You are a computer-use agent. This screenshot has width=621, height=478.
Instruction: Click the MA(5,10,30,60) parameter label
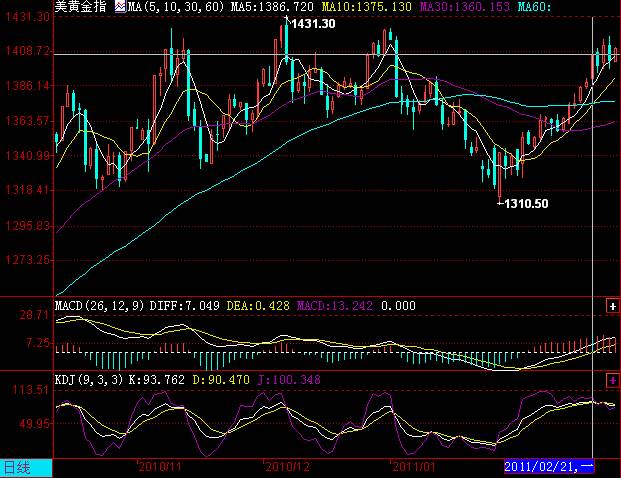(176, 7)
